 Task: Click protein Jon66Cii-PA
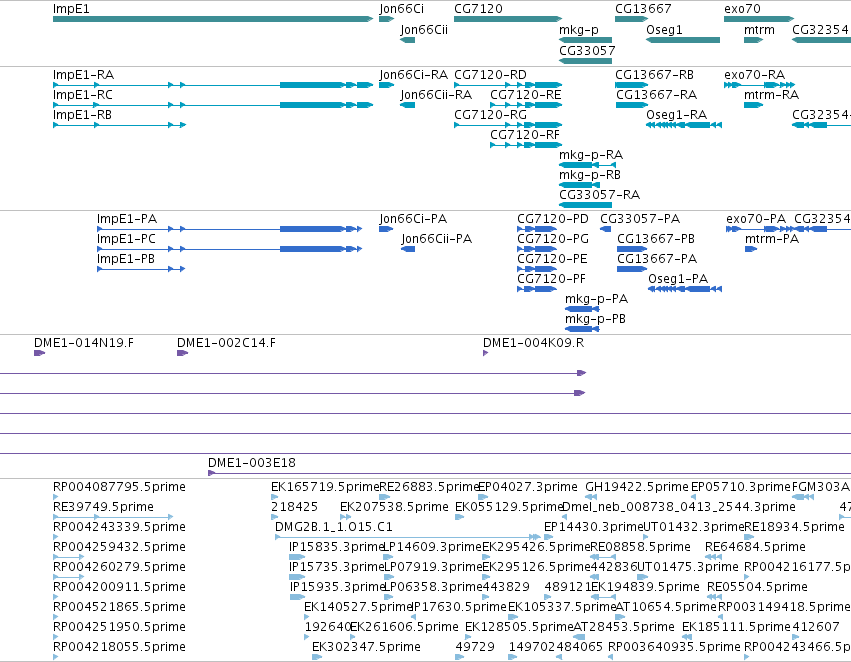(408, 249)
